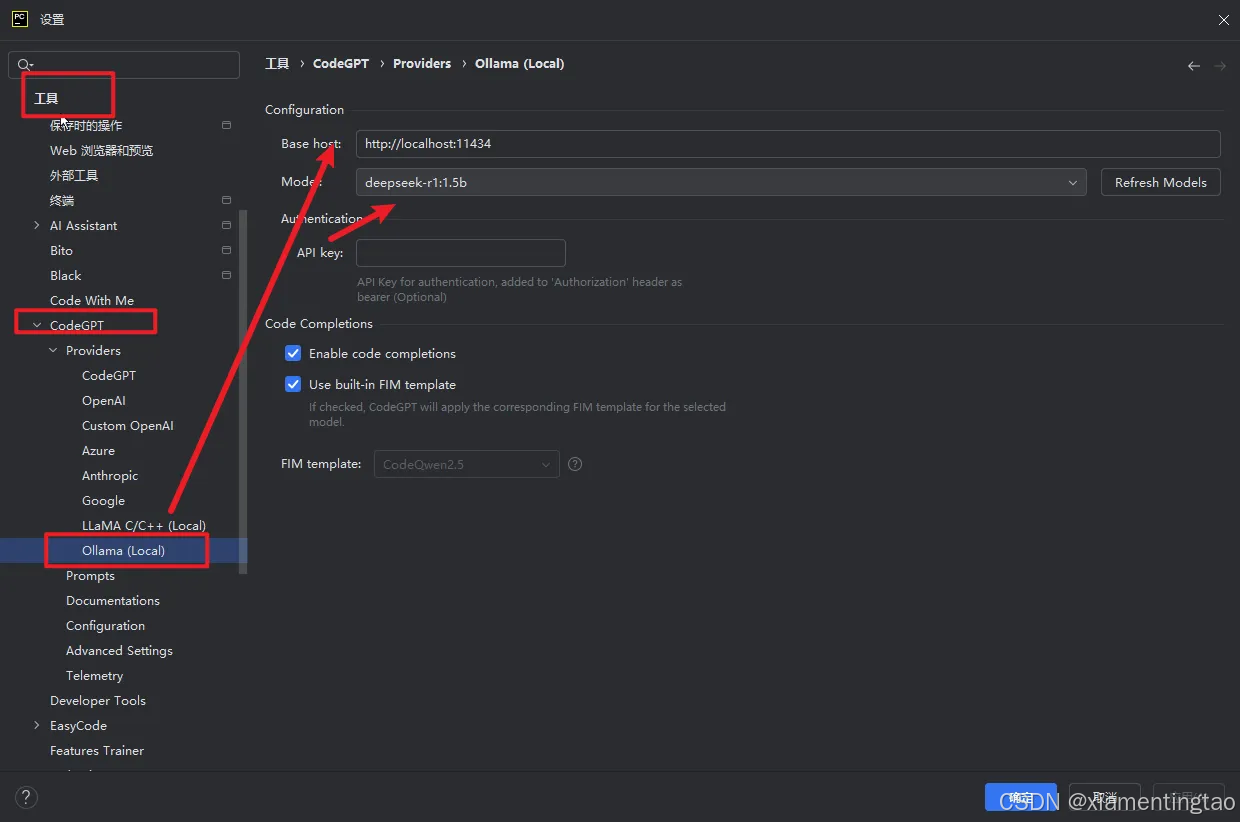Select Ollama (Local) in the tree
1240x822 pixels.
(x=124, y=551)
